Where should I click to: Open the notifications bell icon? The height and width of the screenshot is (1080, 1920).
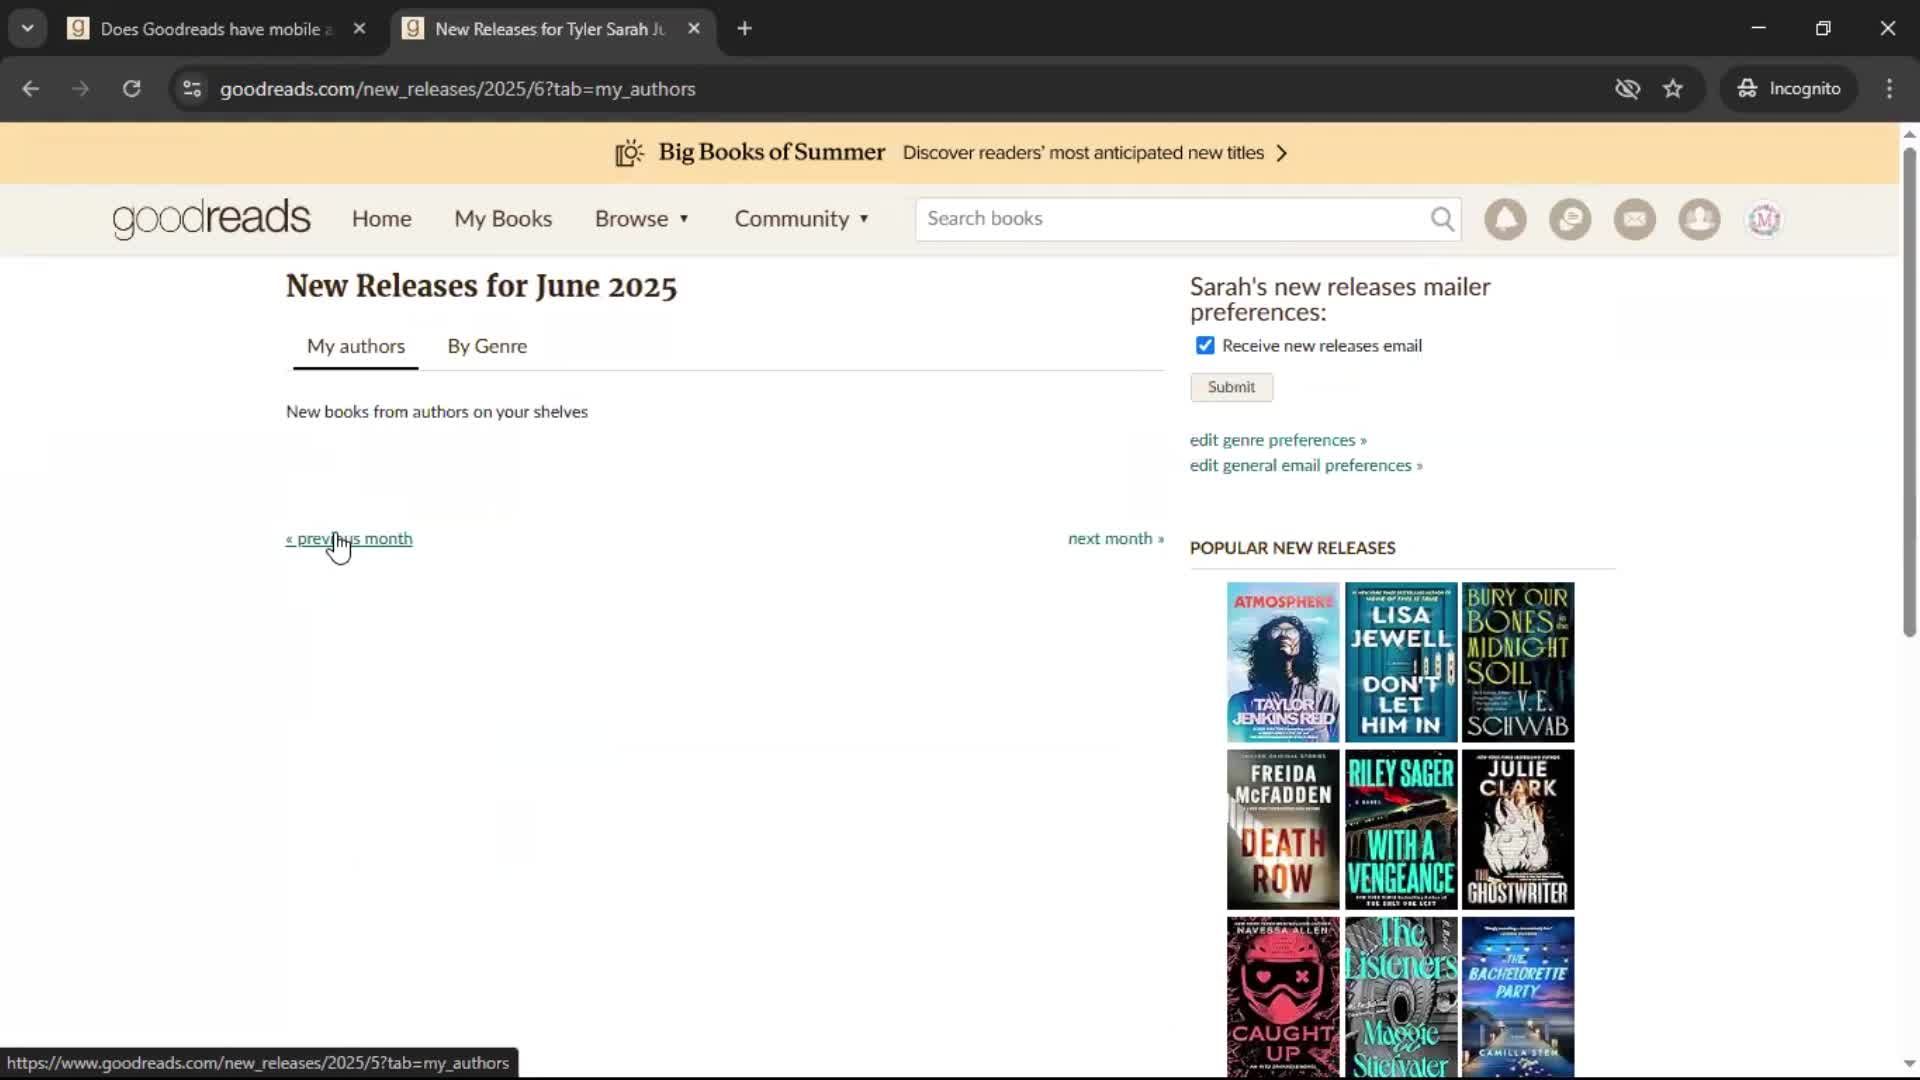click(1505, 219)
